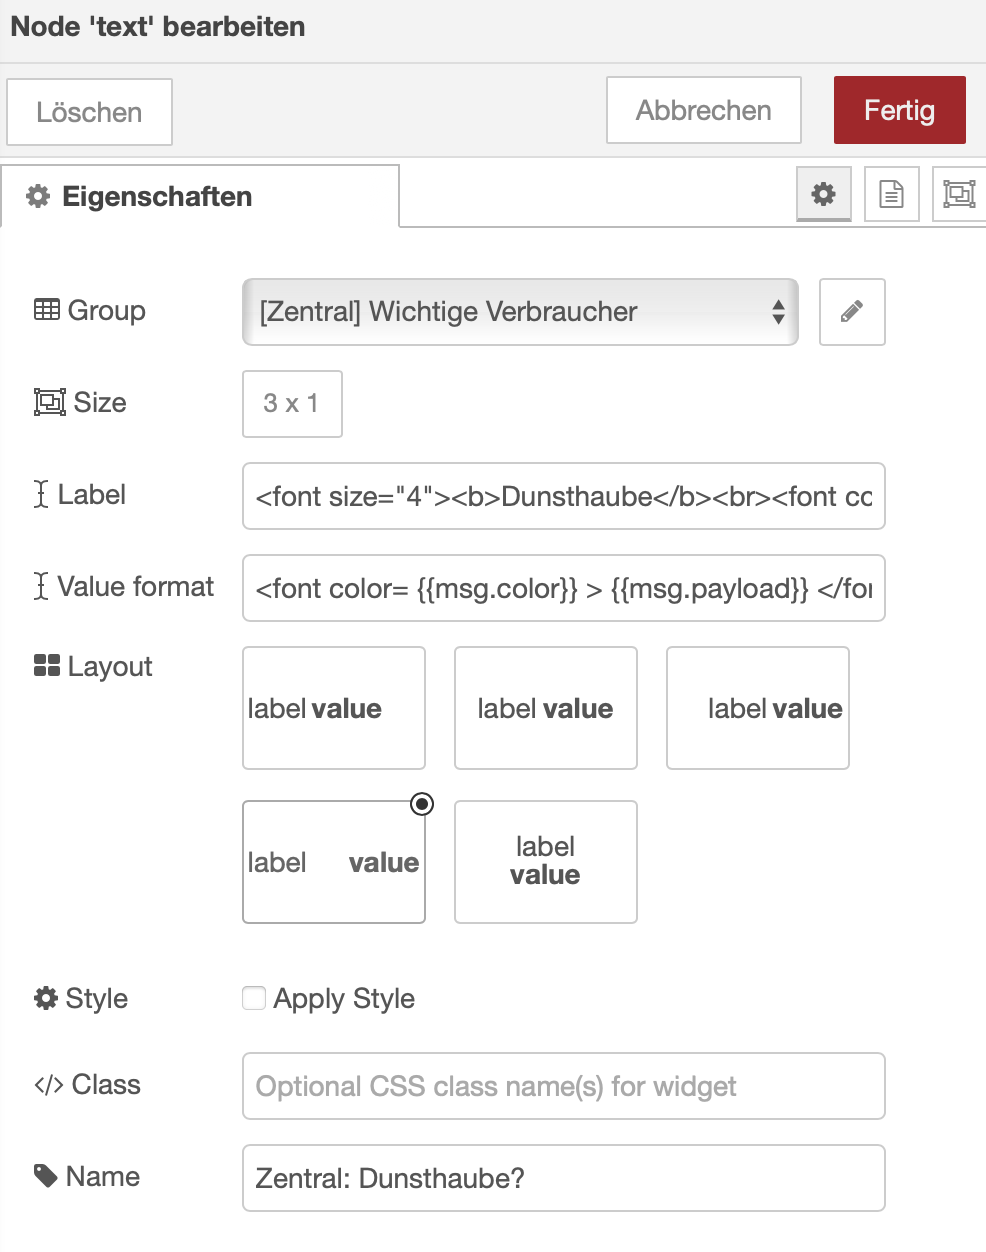986x1252 pixels.
Task: Focus the Name input field
Action: click(x=564, y=1178)
